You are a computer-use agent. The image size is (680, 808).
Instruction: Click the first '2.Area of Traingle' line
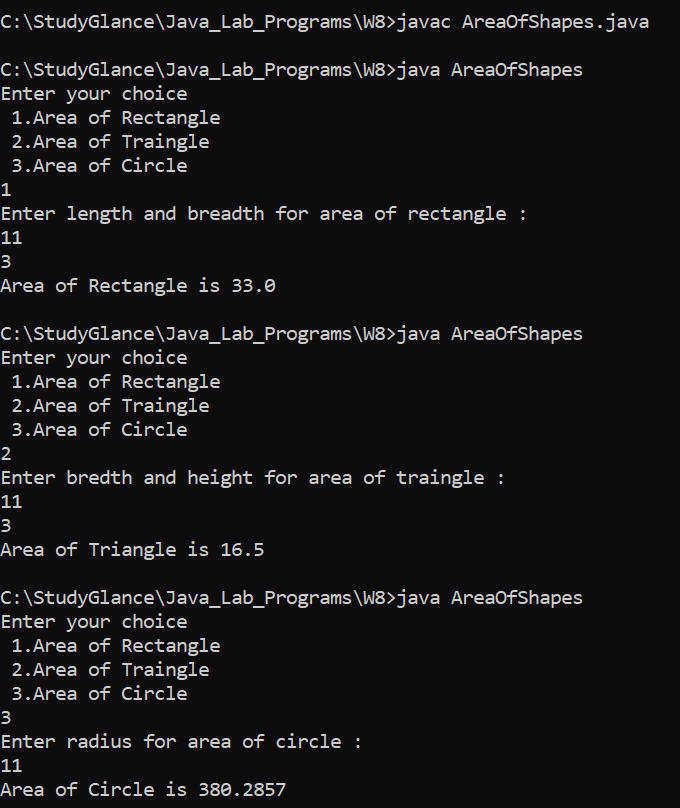[110, 142]
